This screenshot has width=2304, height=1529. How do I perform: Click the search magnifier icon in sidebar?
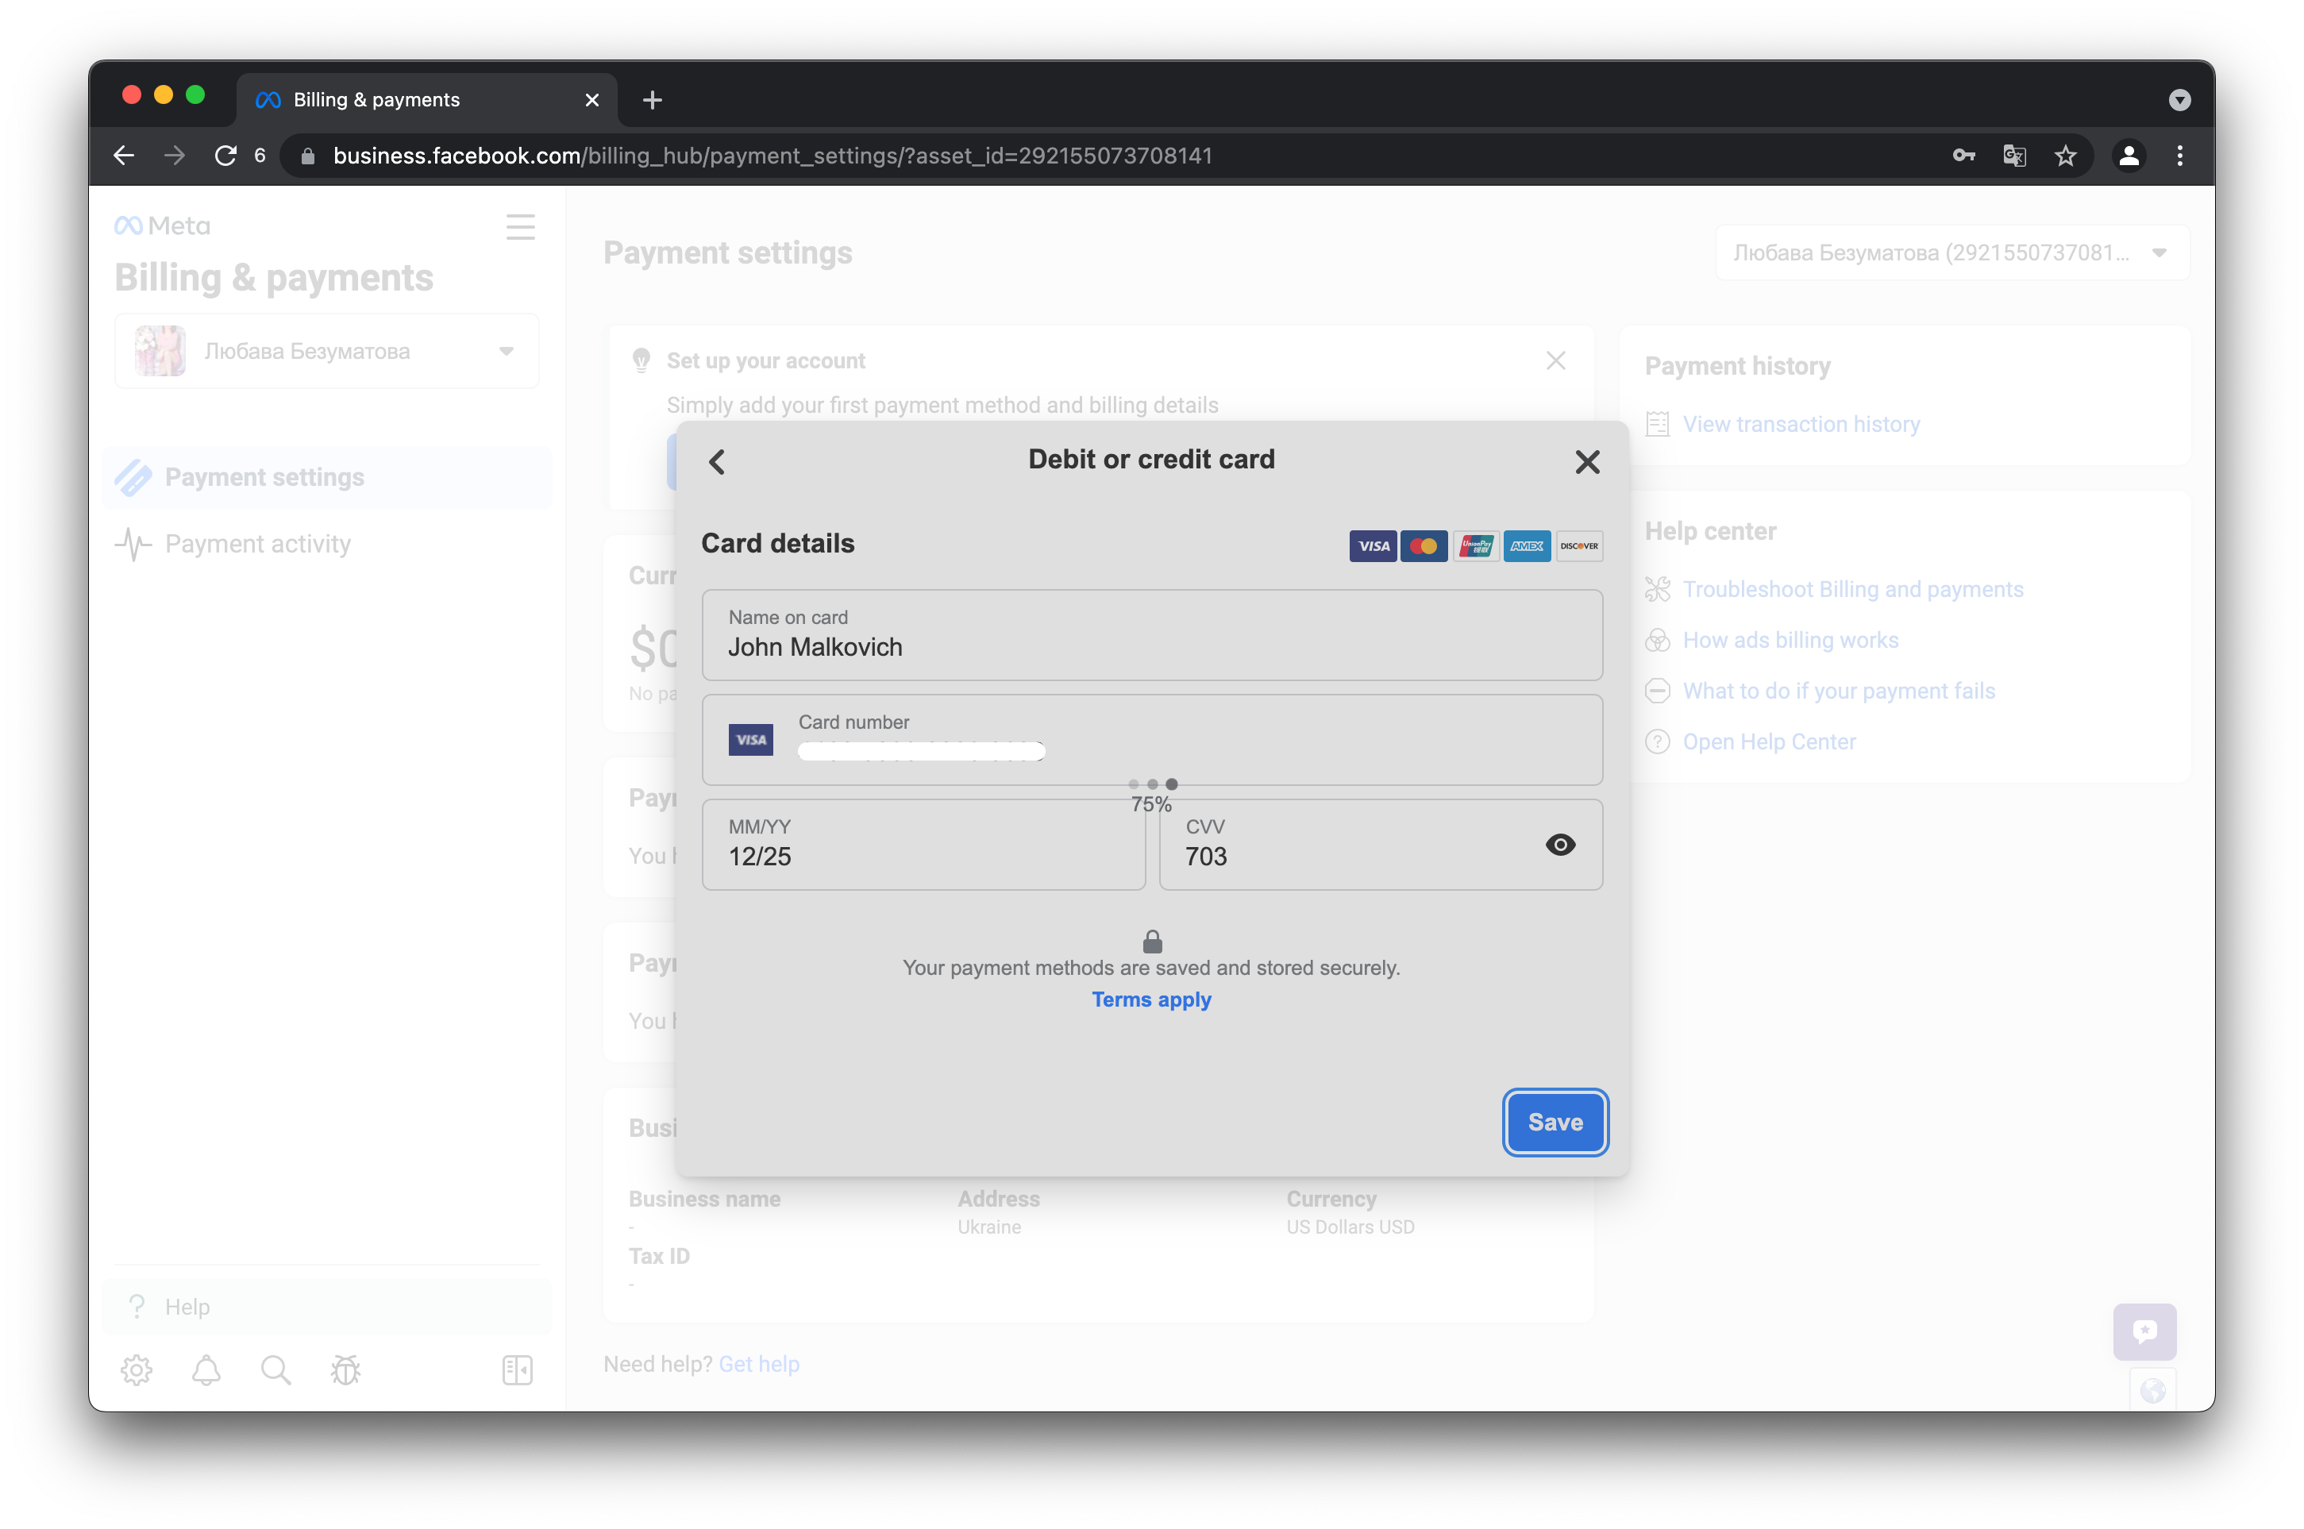[x=276, y=1369]
